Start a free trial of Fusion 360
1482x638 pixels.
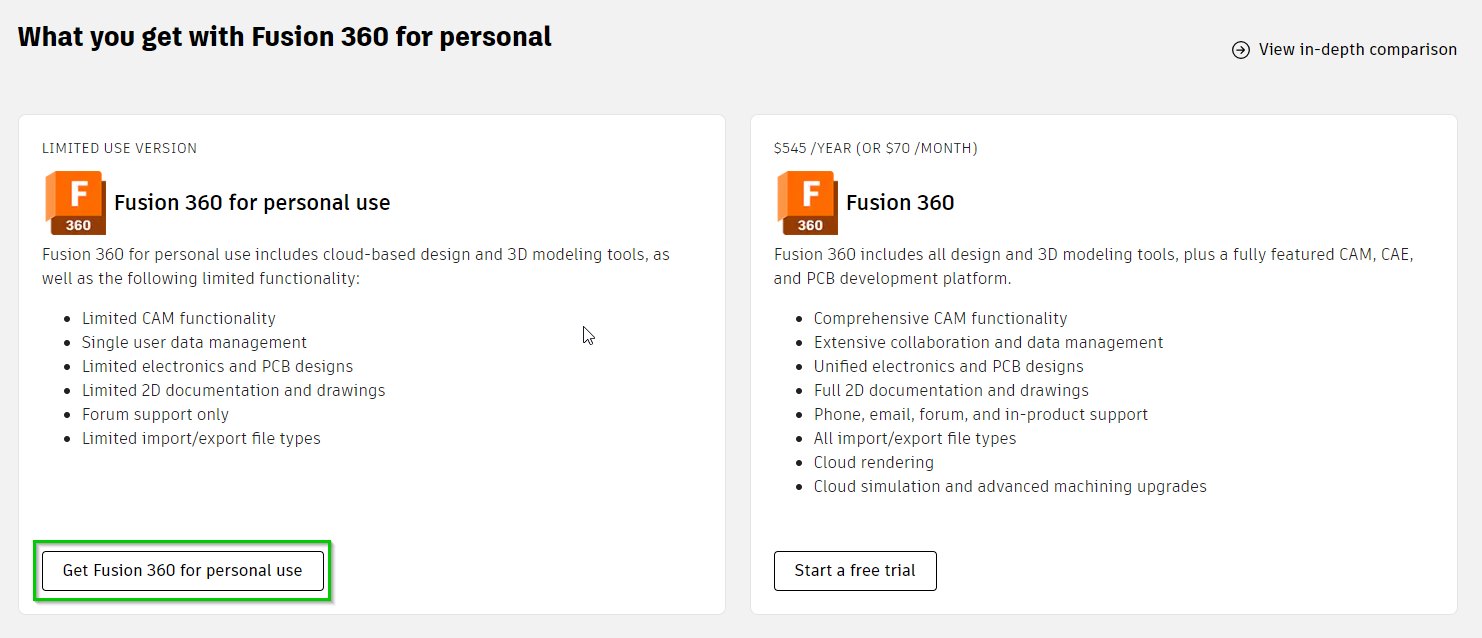pos(855,571)
